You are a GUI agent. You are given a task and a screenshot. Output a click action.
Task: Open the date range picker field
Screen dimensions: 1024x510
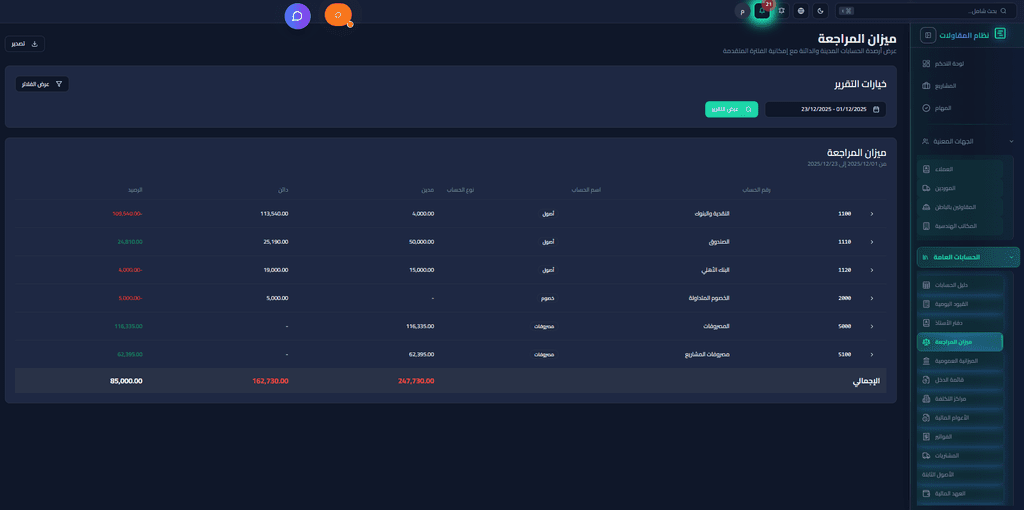(x=825, y=110)
